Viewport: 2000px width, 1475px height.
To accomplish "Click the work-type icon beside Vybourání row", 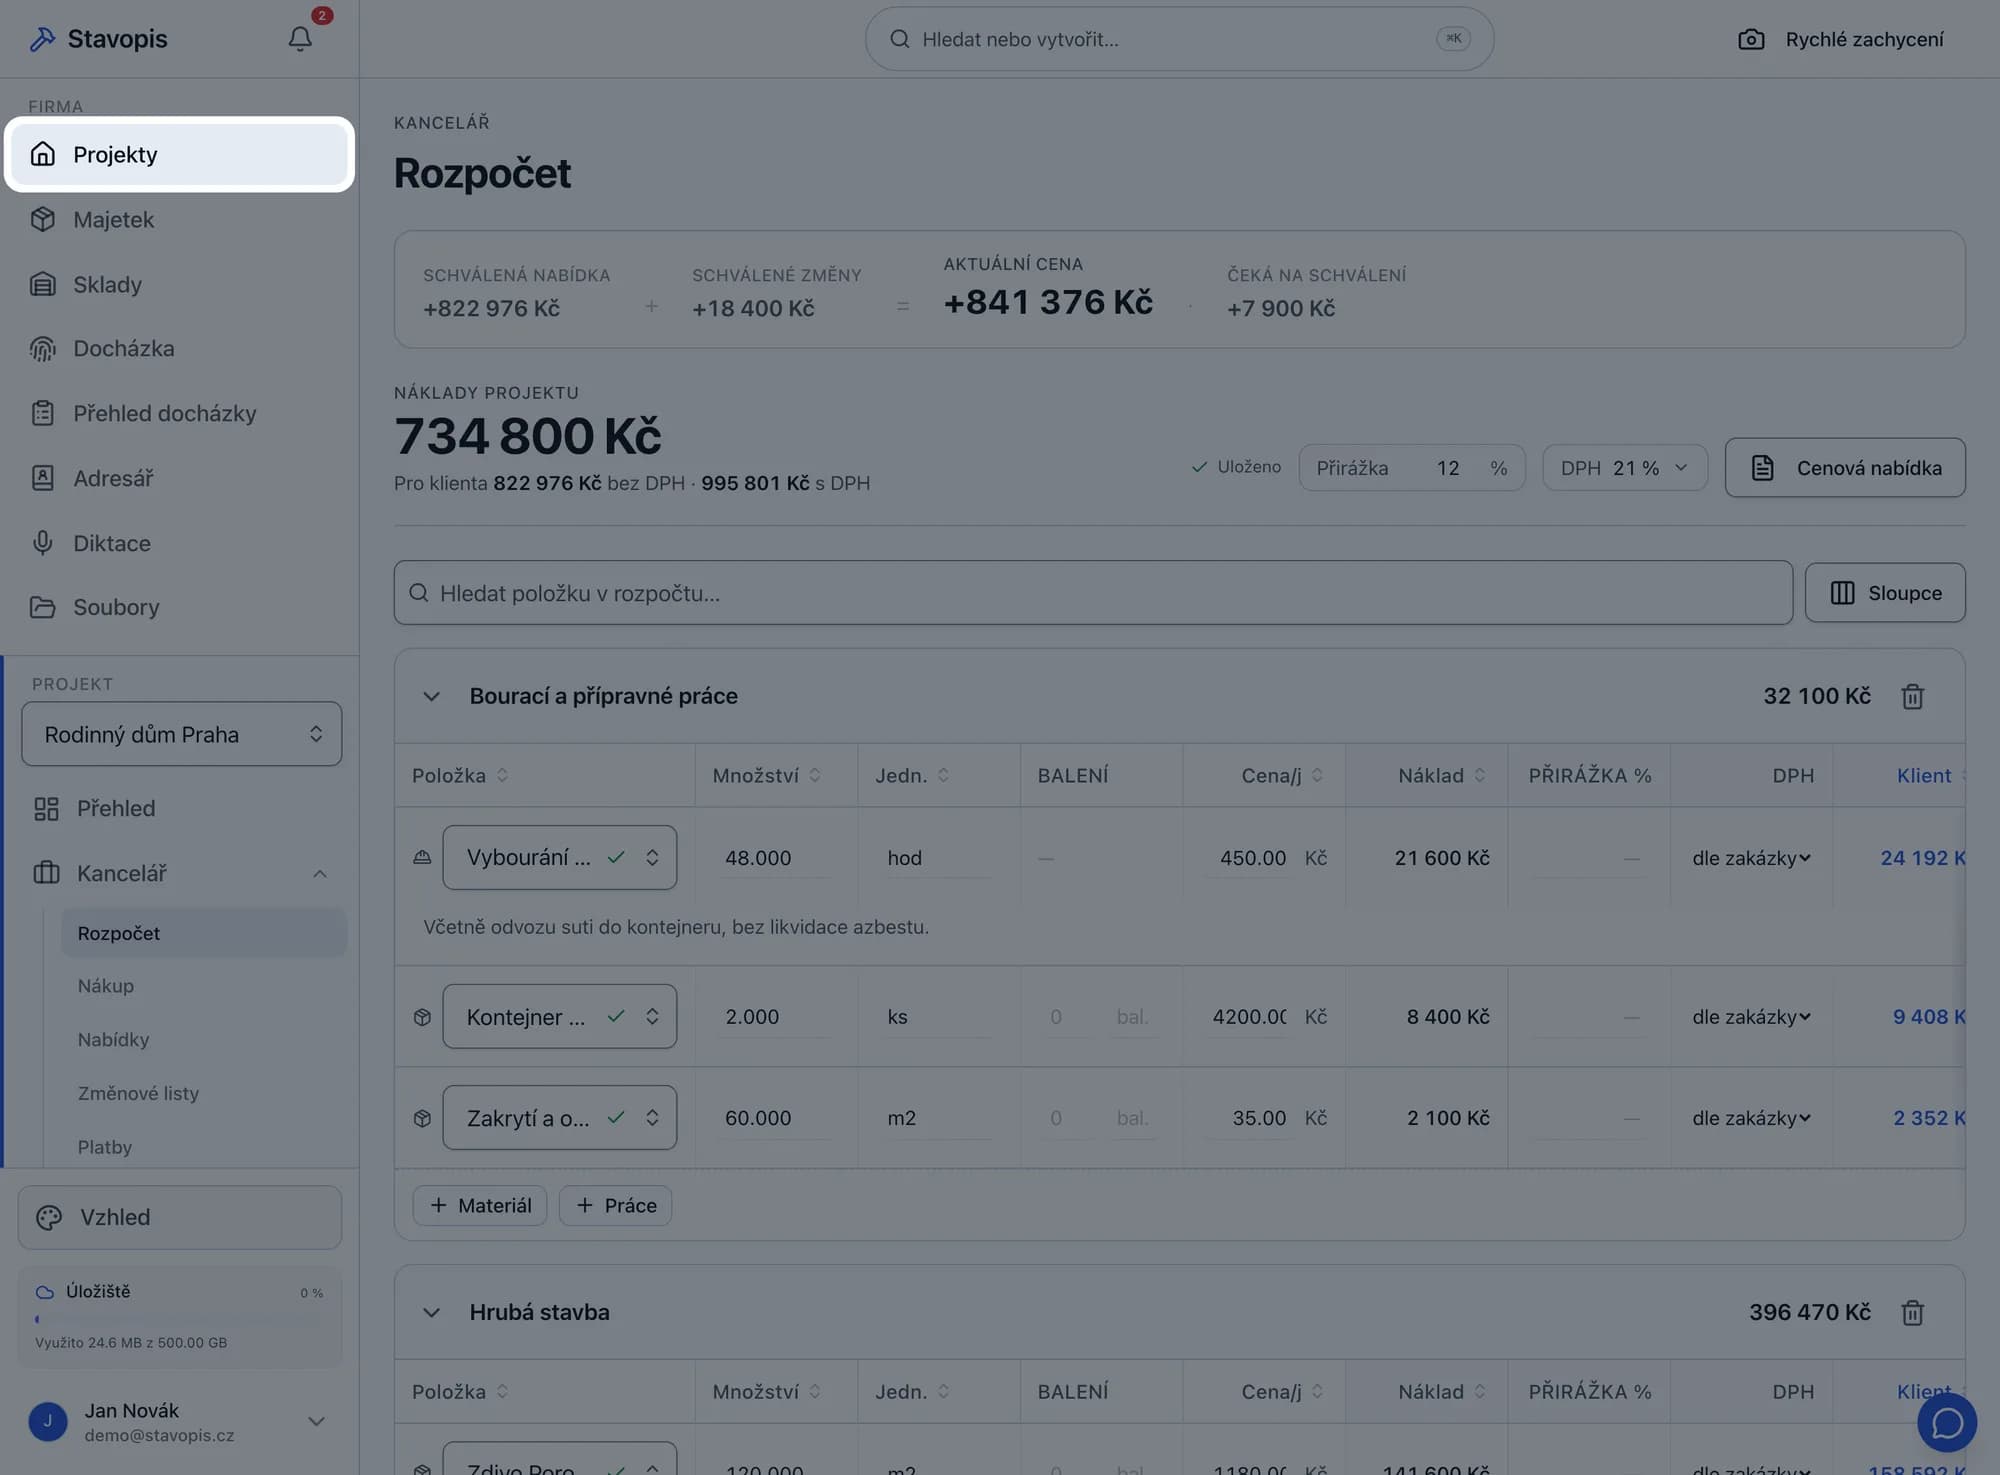I will point(422,857).
